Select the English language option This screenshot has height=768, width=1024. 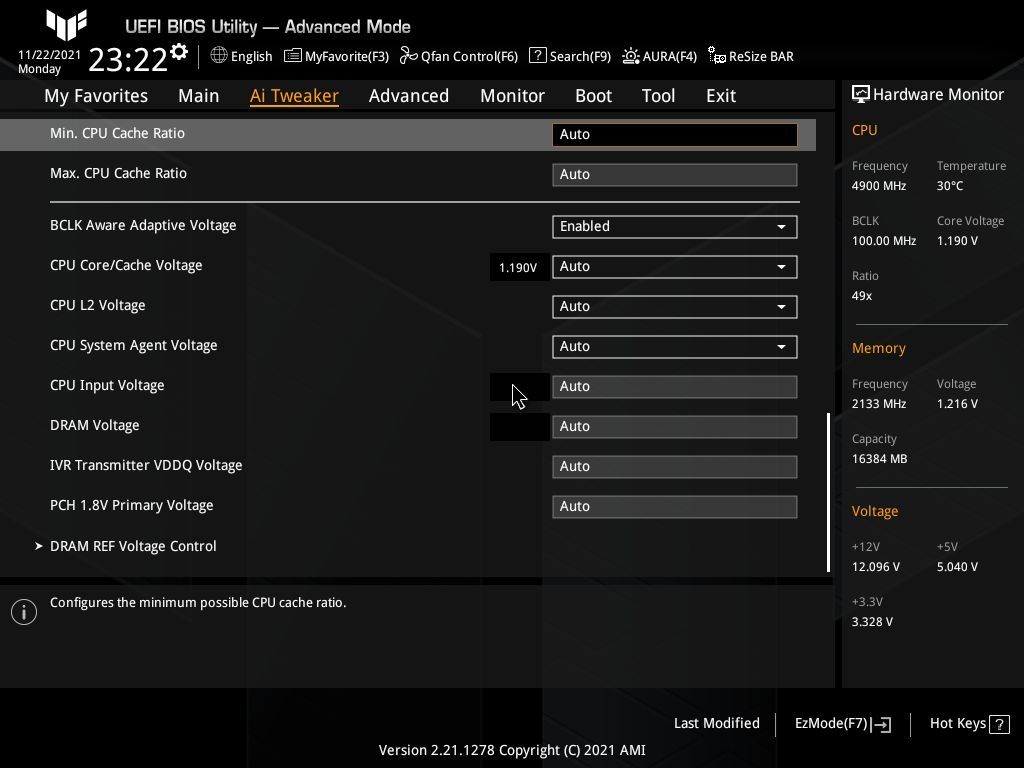pyautogui.click(x=251, y=57)
